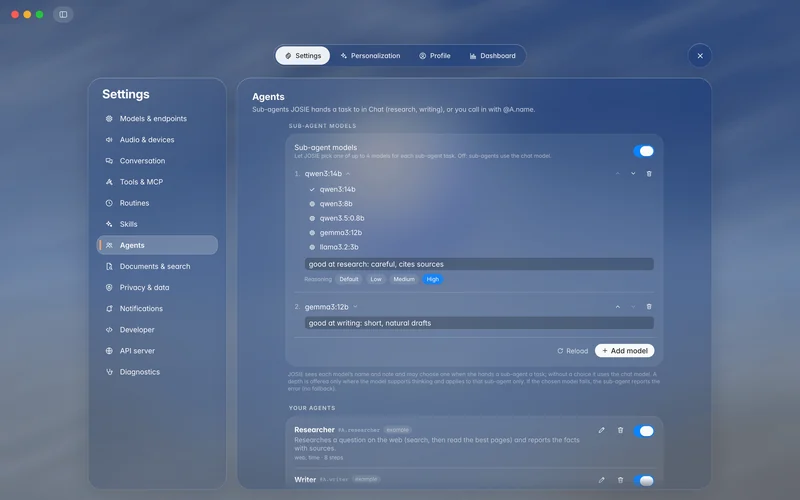The width and height of the screenshot is (800, 500).
Task: Collapse the qwen3:14b model dropdown
Action: (x=328, y=173)
